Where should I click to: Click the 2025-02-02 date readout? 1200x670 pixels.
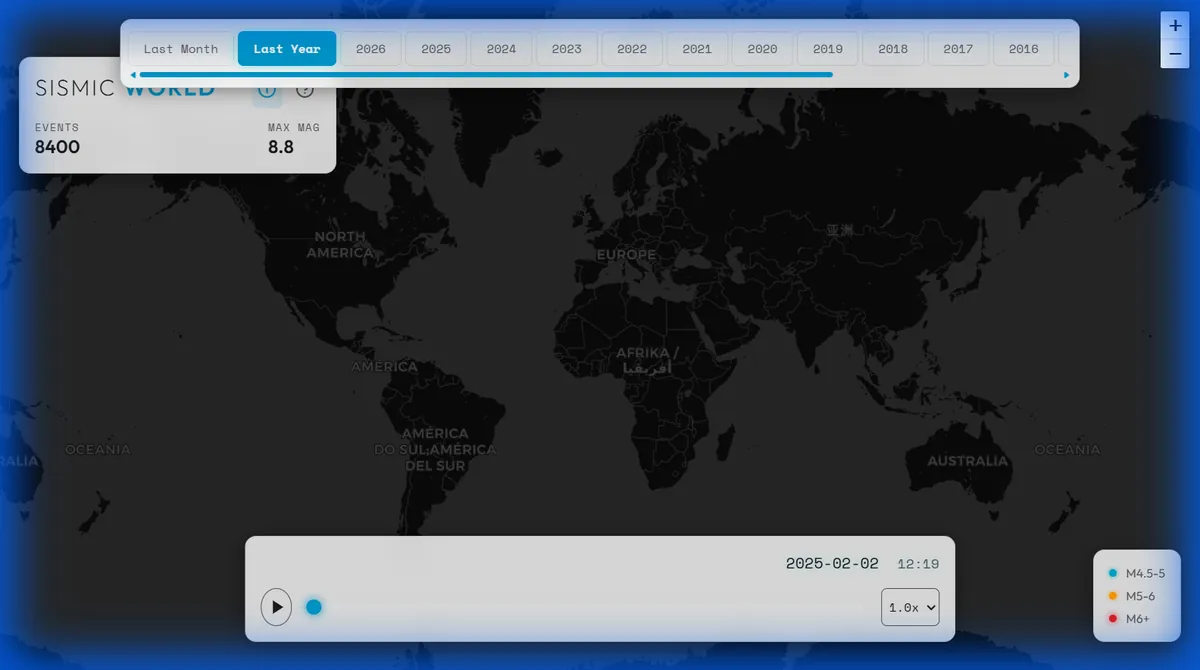(832, 564)
